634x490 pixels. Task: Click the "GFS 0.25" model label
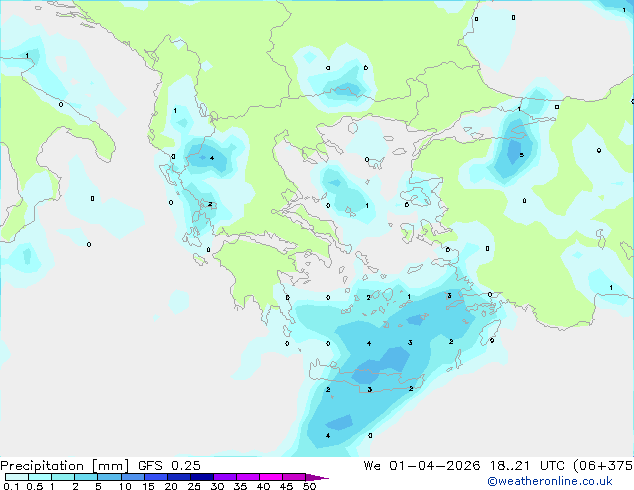(x=169, y=466)
